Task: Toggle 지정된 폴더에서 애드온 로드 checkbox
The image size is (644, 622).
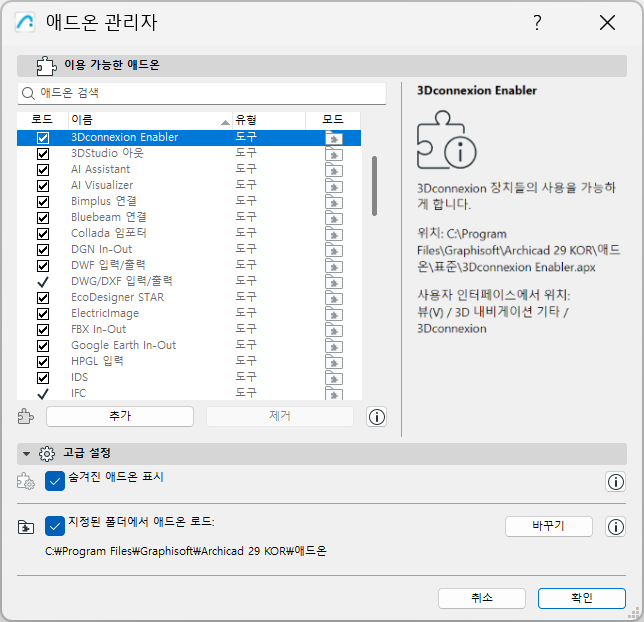Action: [55, 526]
